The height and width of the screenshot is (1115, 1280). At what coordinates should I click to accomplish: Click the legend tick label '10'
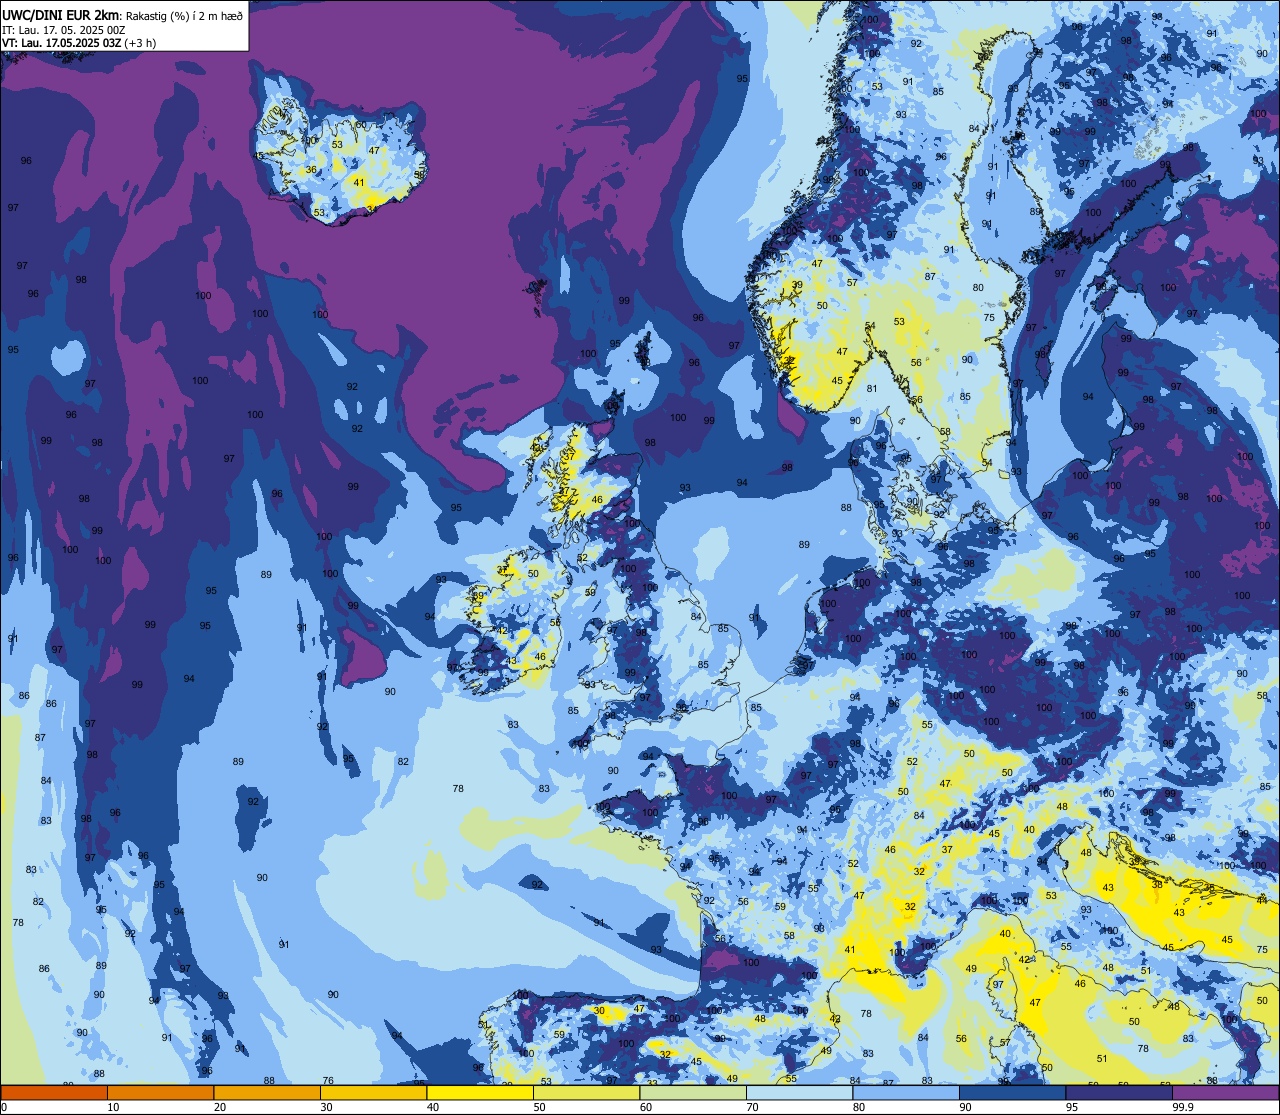(x=113, y=1107)
